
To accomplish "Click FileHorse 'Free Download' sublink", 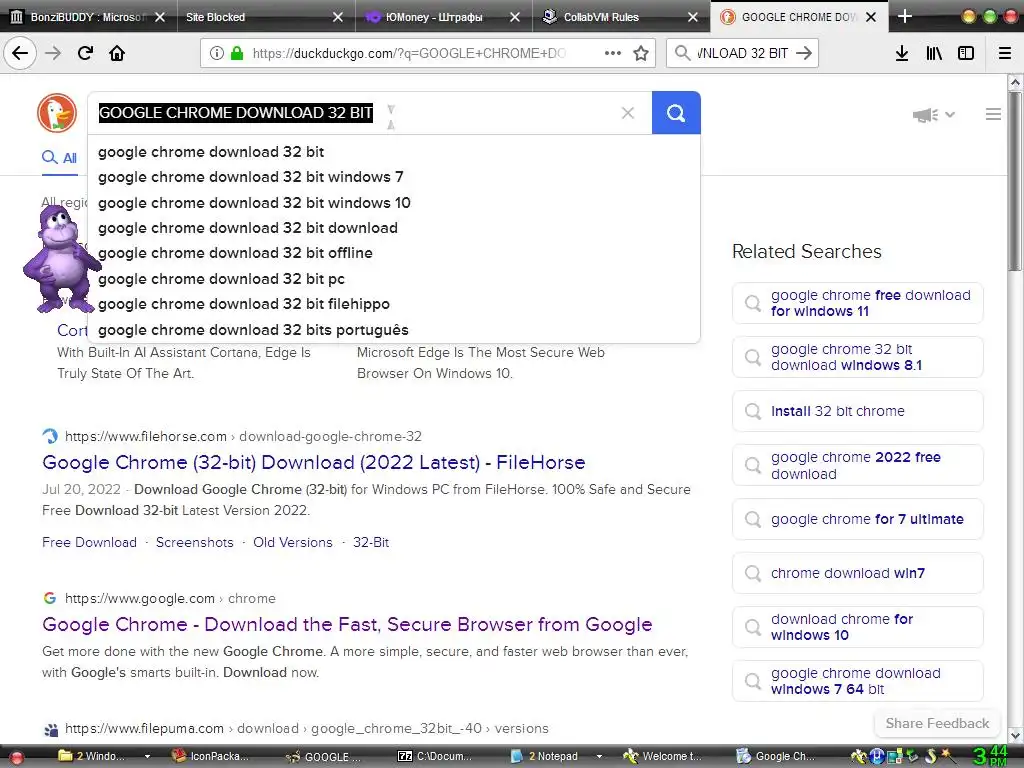I will (x=89, y=543).
